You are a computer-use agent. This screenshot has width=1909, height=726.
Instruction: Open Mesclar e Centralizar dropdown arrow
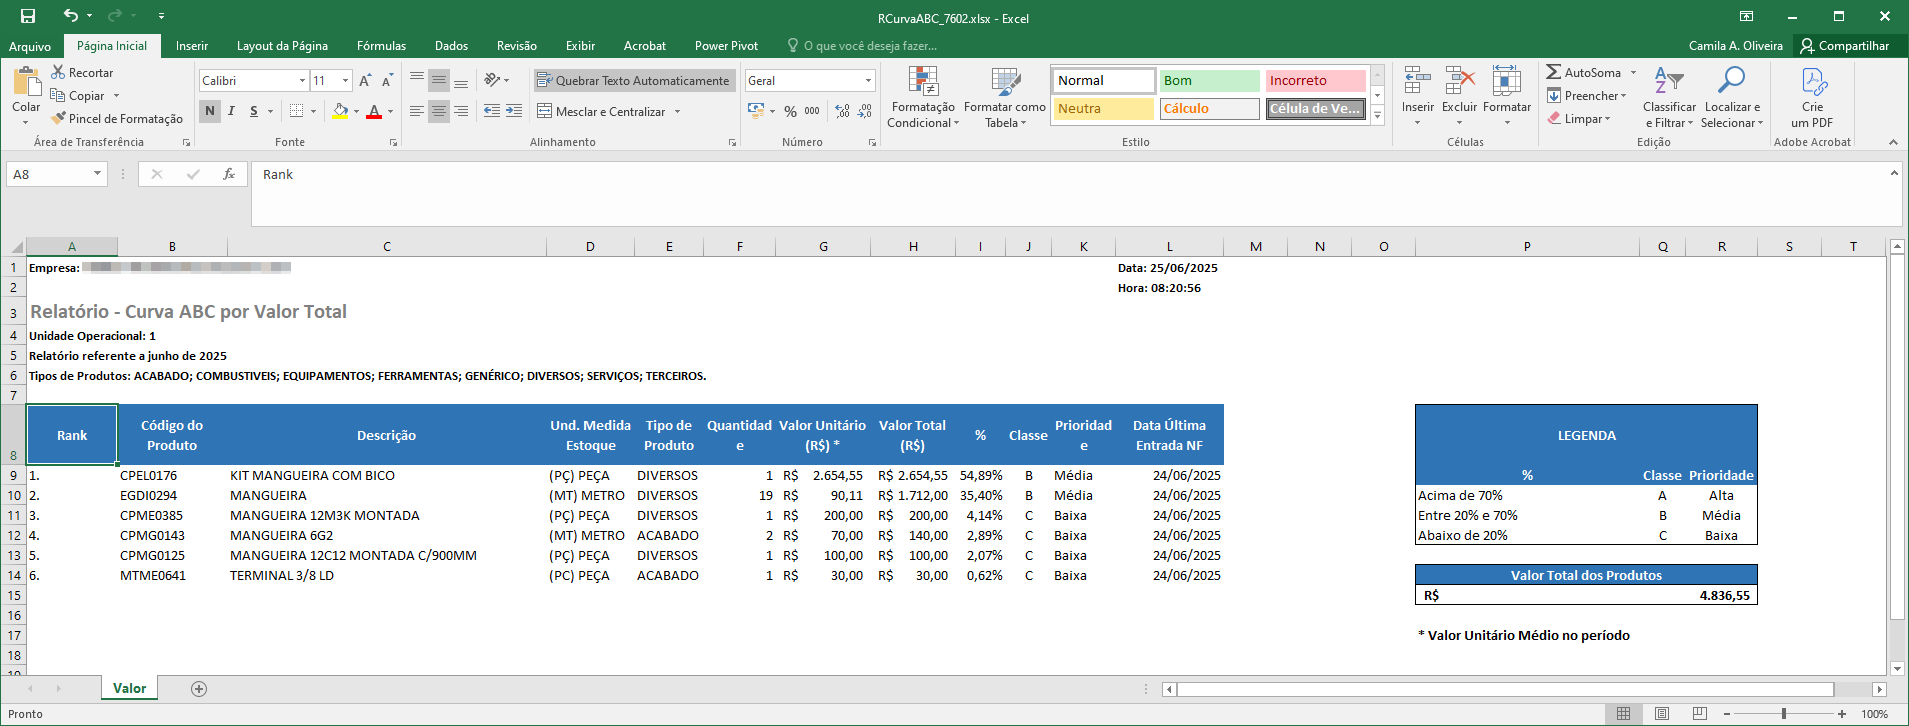point(678,111)
